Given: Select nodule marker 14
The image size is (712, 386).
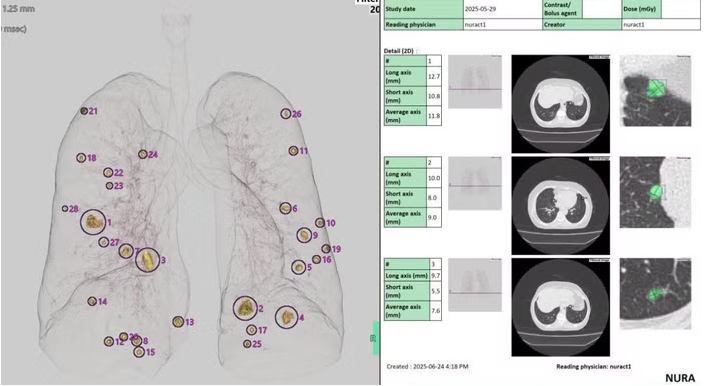Looking at the screenshot, I should pyautogui.click(x=92, y=301).
